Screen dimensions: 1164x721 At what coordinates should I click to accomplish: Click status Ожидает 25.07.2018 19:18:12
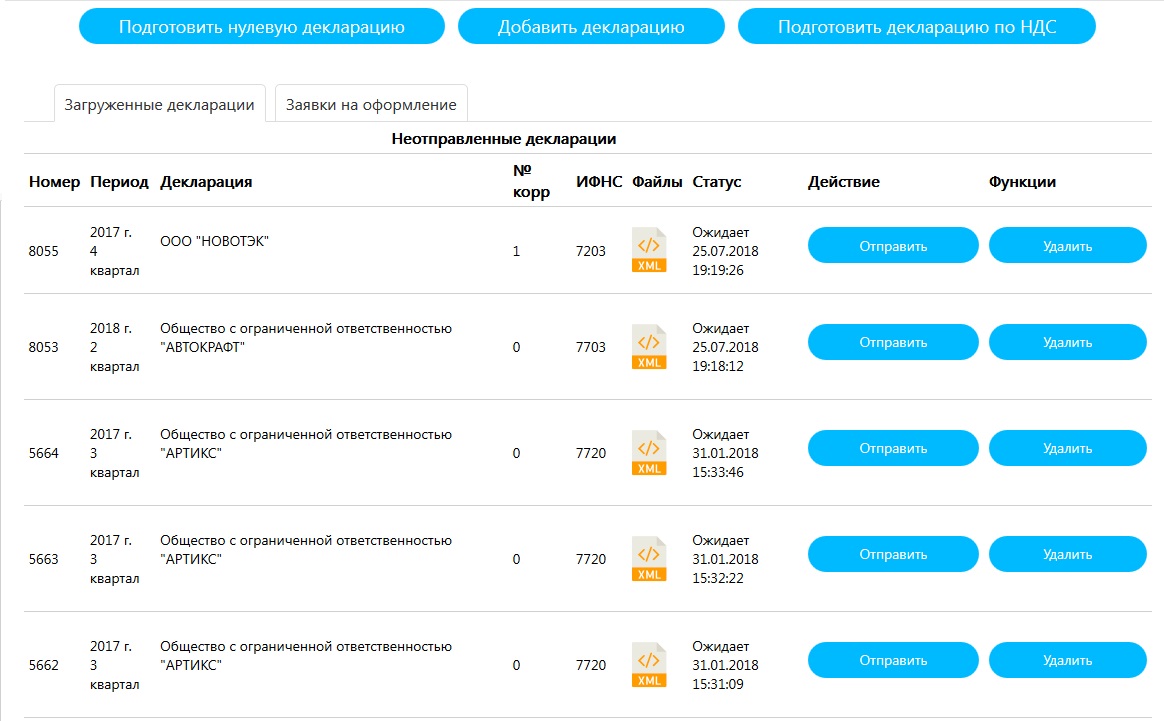(725, 347)
